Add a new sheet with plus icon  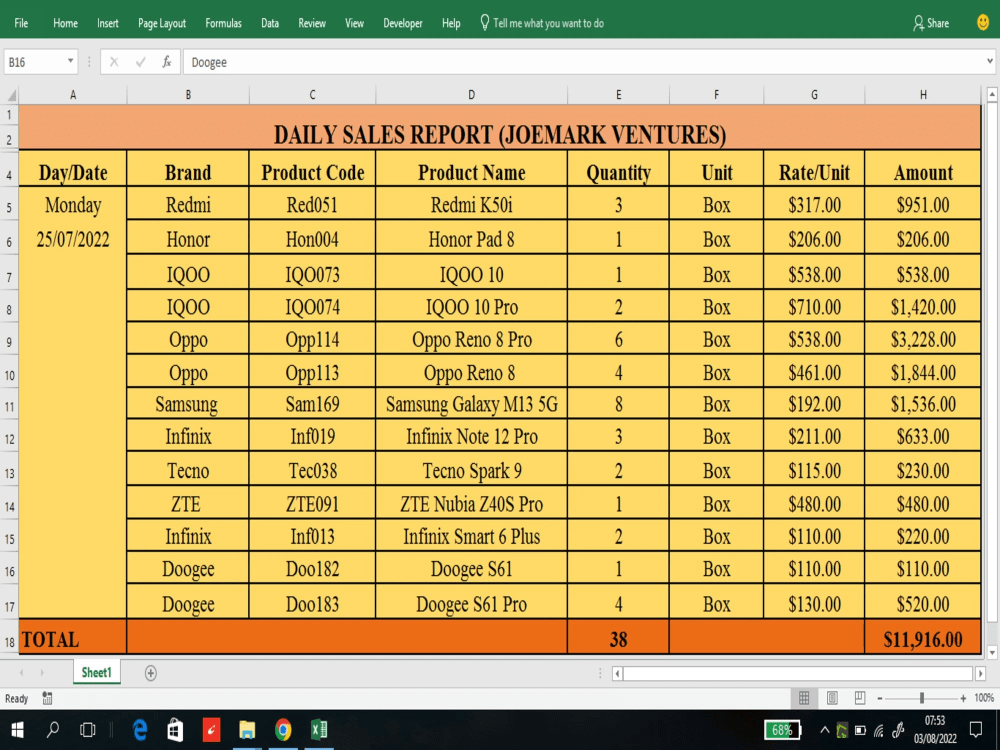point(151,673)
